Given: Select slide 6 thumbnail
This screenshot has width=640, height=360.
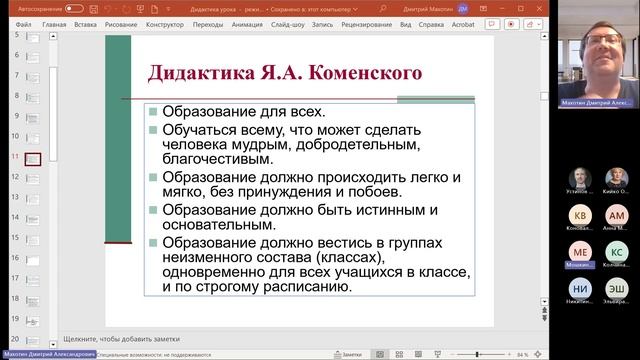Looking at the screenshot, I should 33,57.
